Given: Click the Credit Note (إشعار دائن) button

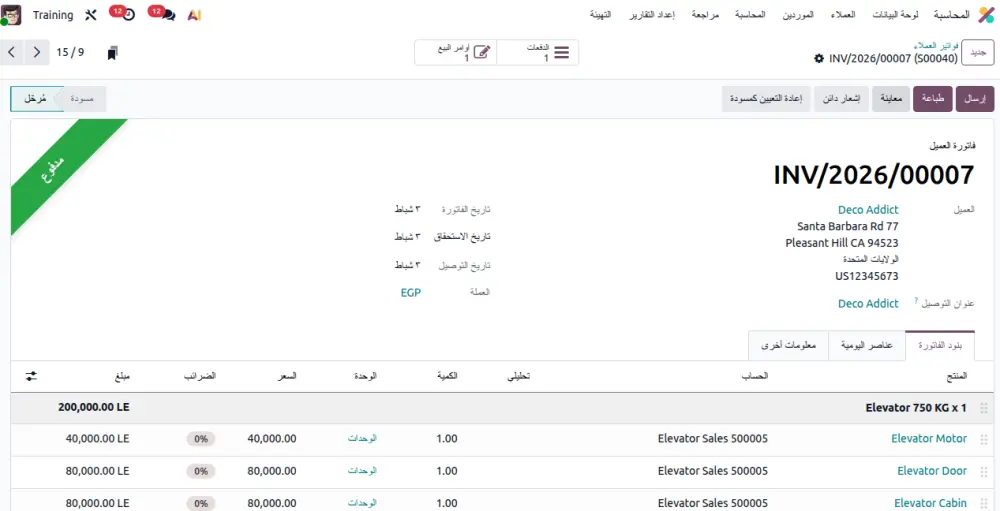Looking at the screenshot, I should click(841, 99).
